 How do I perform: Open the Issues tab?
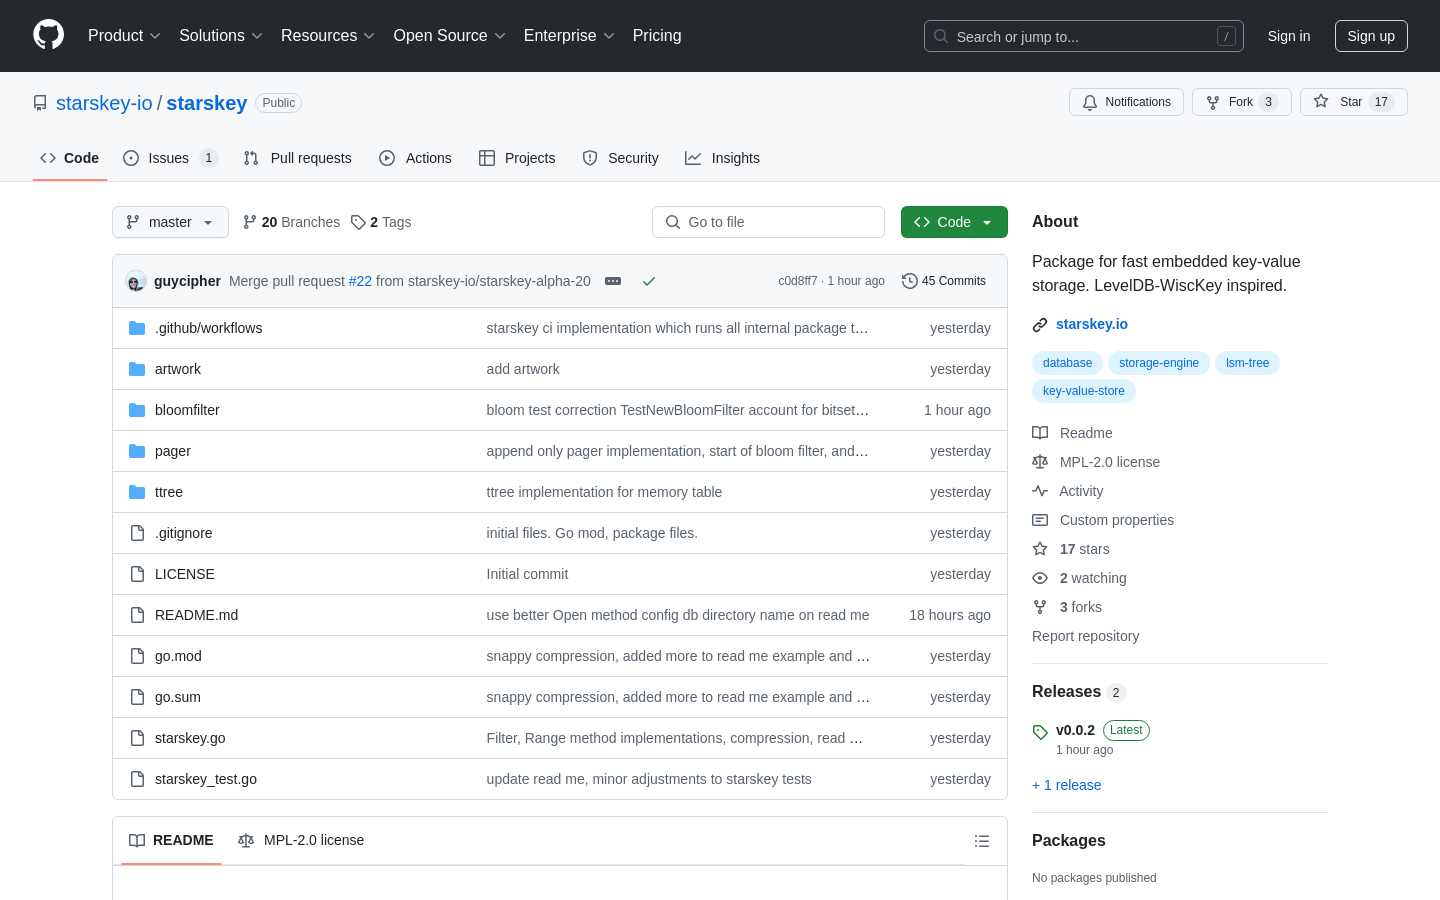tap(170, 158)
